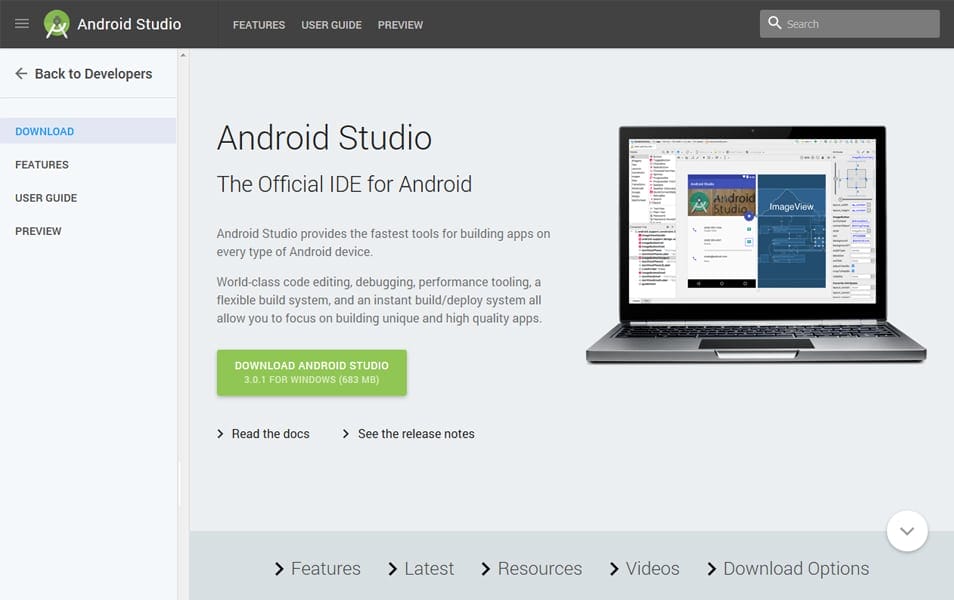954x600 pixels.
Task: Select FEATURES in the sidebar
Action: (x=40, y=164)
